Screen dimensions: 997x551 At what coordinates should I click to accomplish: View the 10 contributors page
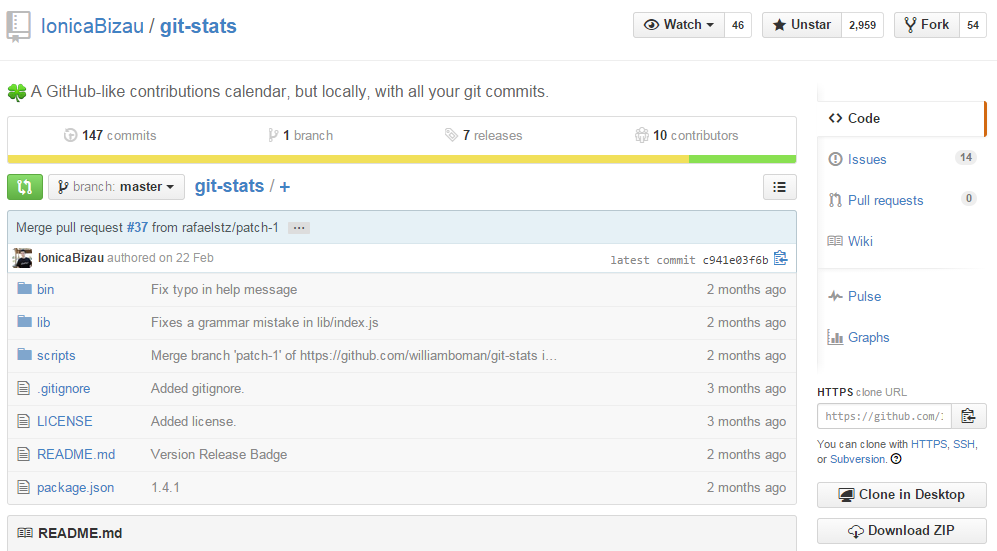[686, 135]
